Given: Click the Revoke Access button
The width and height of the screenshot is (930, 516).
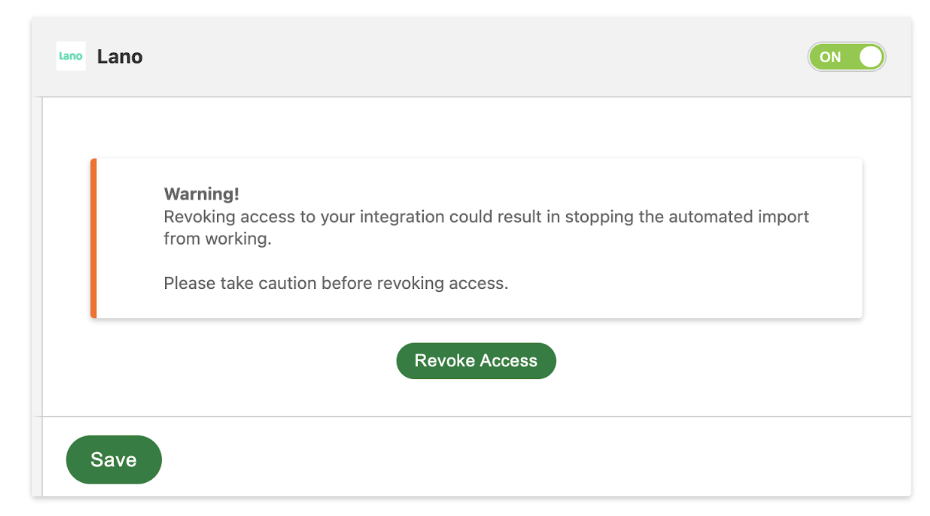Looking at the screenshot, I should pyautogui.click(x=476, y=361).
